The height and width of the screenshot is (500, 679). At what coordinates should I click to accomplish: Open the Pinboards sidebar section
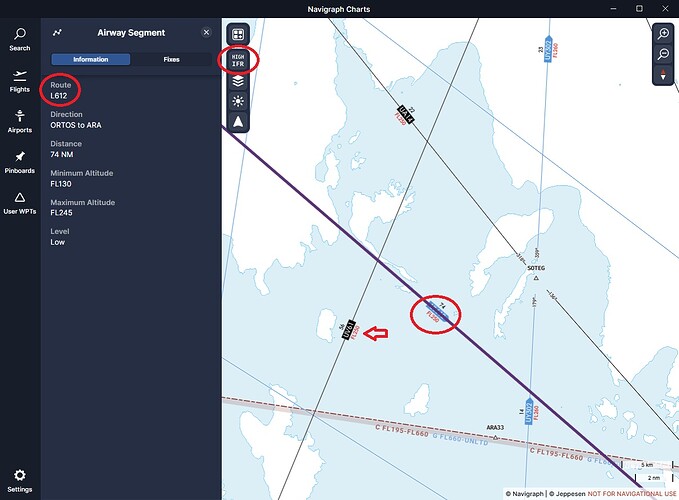(x=20, y=162)
